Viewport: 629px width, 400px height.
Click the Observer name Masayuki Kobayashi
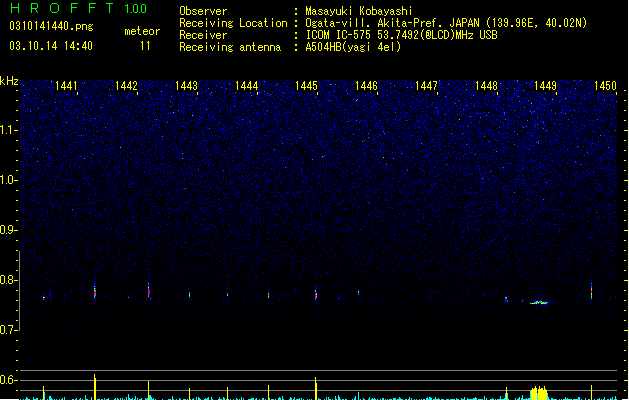pyautogui.click(x=359, y=11)
